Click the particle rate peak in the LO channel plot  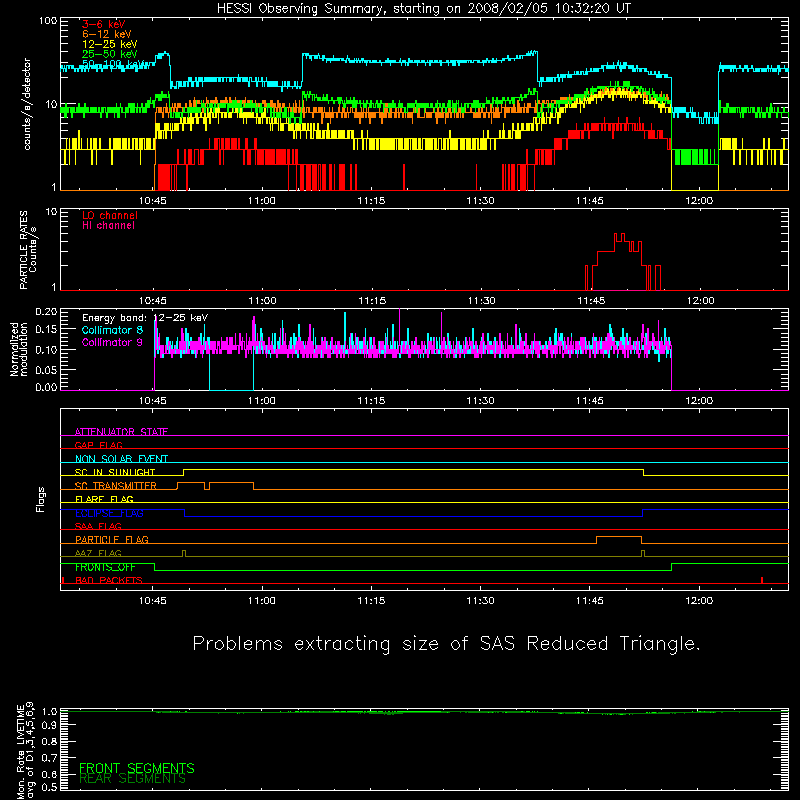pos(619,237)
